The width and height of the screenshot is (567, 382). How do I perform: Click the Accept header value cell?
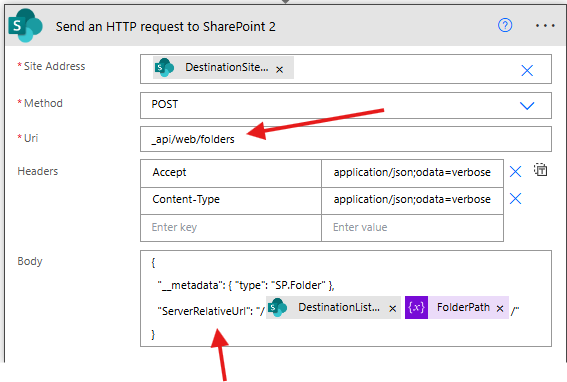pyautogui.click(x=412, y=173)
